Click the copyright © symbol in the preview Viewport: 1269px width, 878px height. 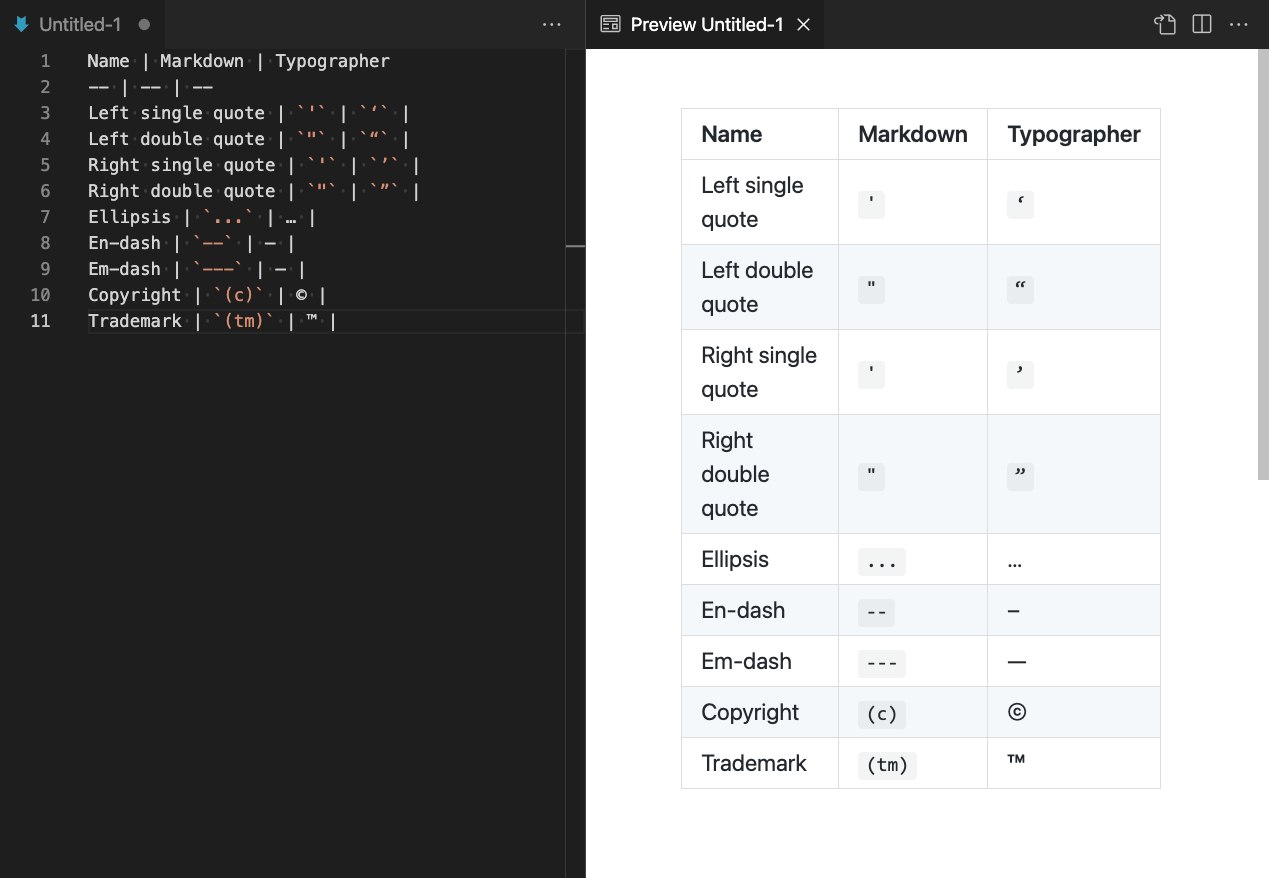(1016, 711)
